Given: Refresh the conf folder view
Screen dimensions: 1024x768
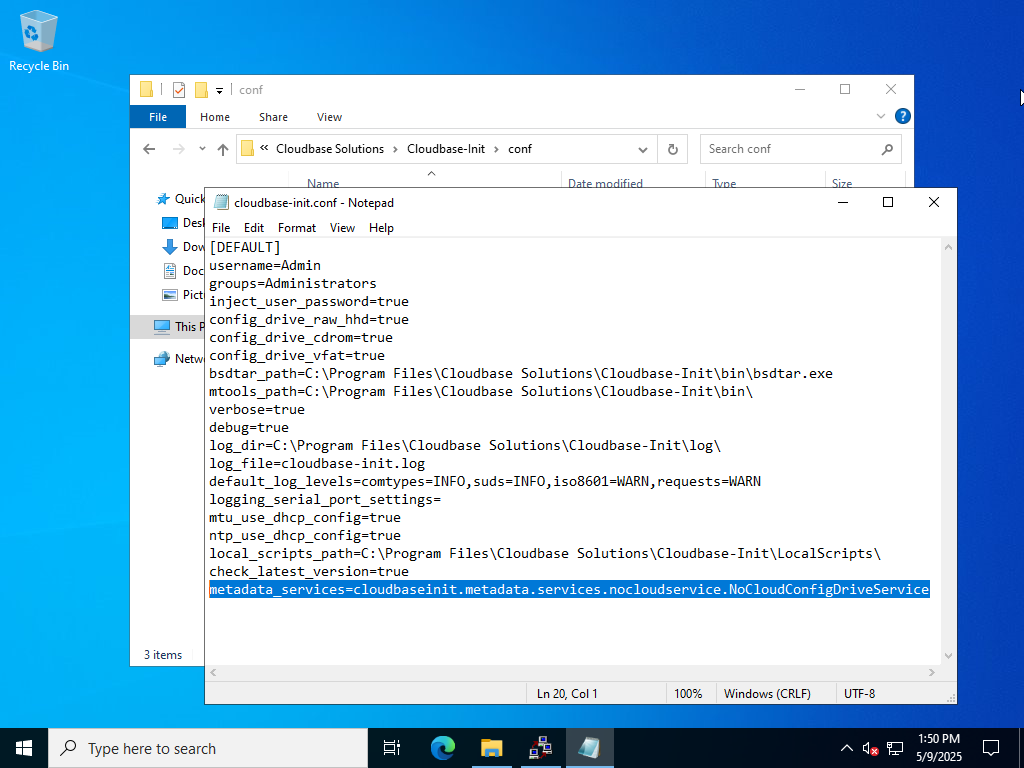Looking at the screenshot, I should [673, 150].
